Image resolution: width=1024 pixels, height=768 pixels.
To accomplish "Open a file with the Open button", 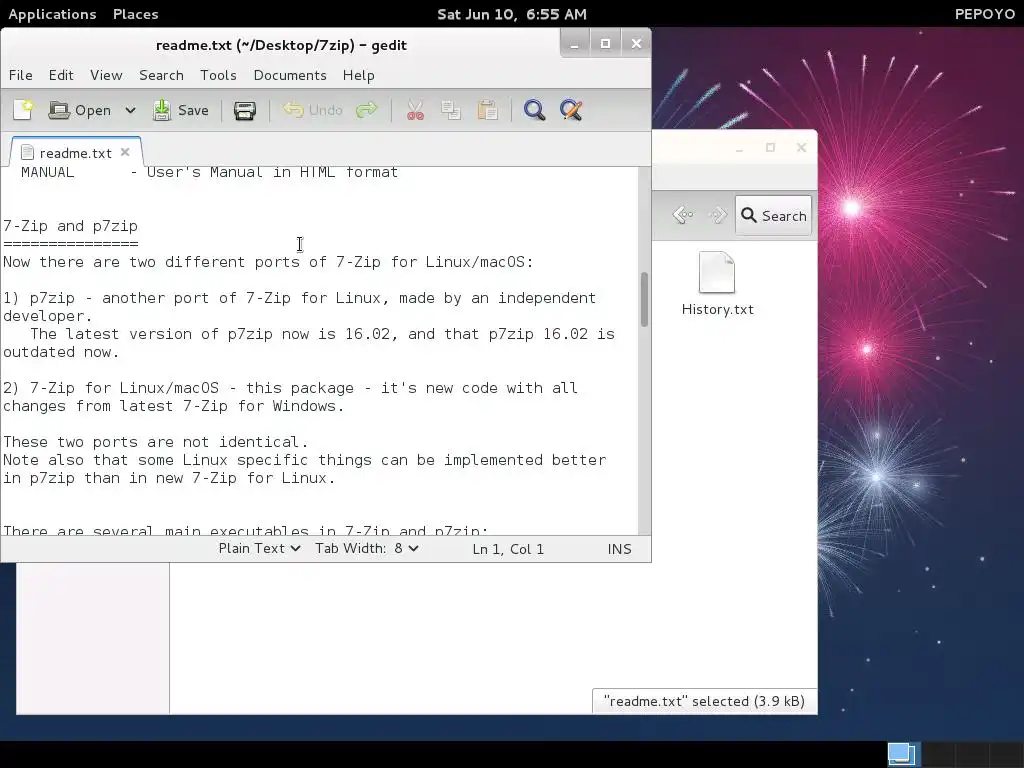I will coord(80,110).
